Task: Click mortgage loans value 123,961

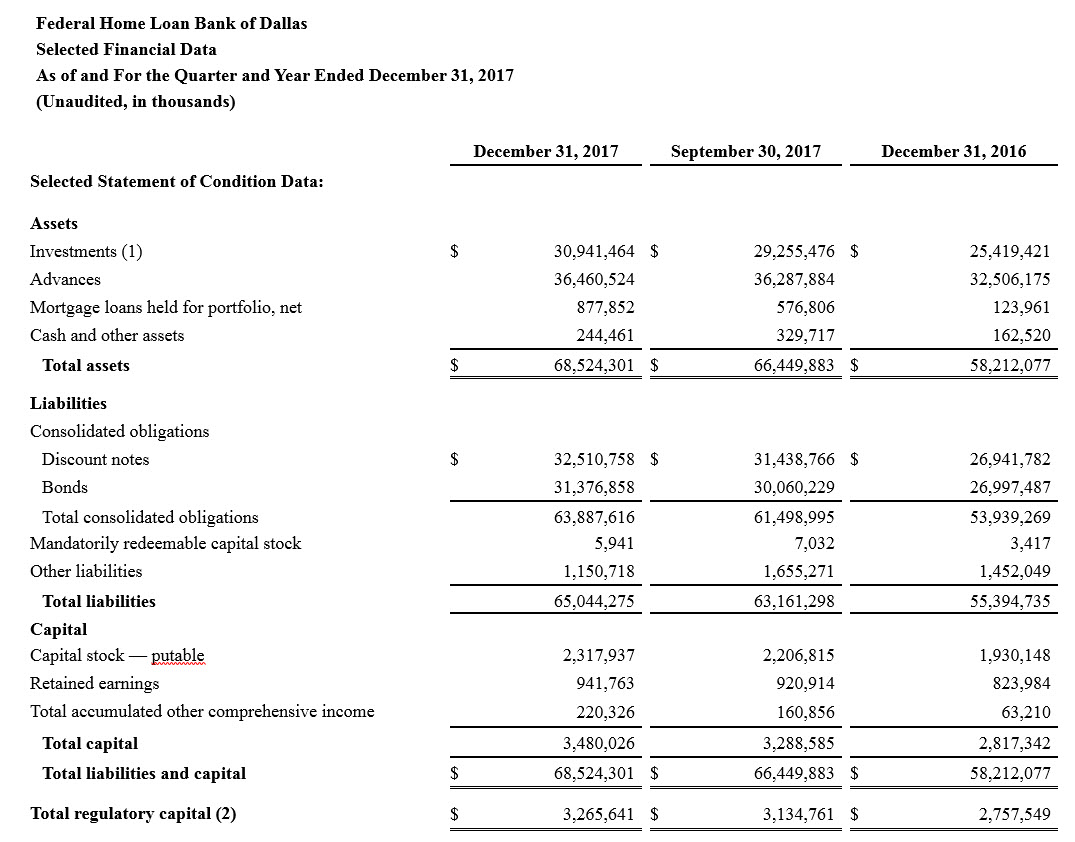Action: click(x=1022, y=308)
